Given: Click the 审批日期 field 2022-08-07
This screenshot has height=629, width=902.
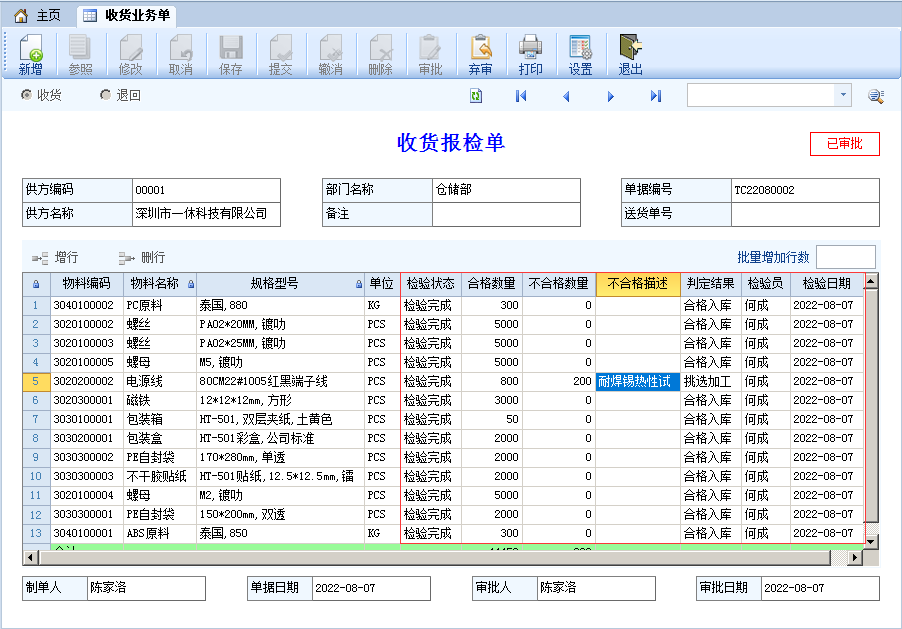Looking at the screenshot, I should click(820, 588).
